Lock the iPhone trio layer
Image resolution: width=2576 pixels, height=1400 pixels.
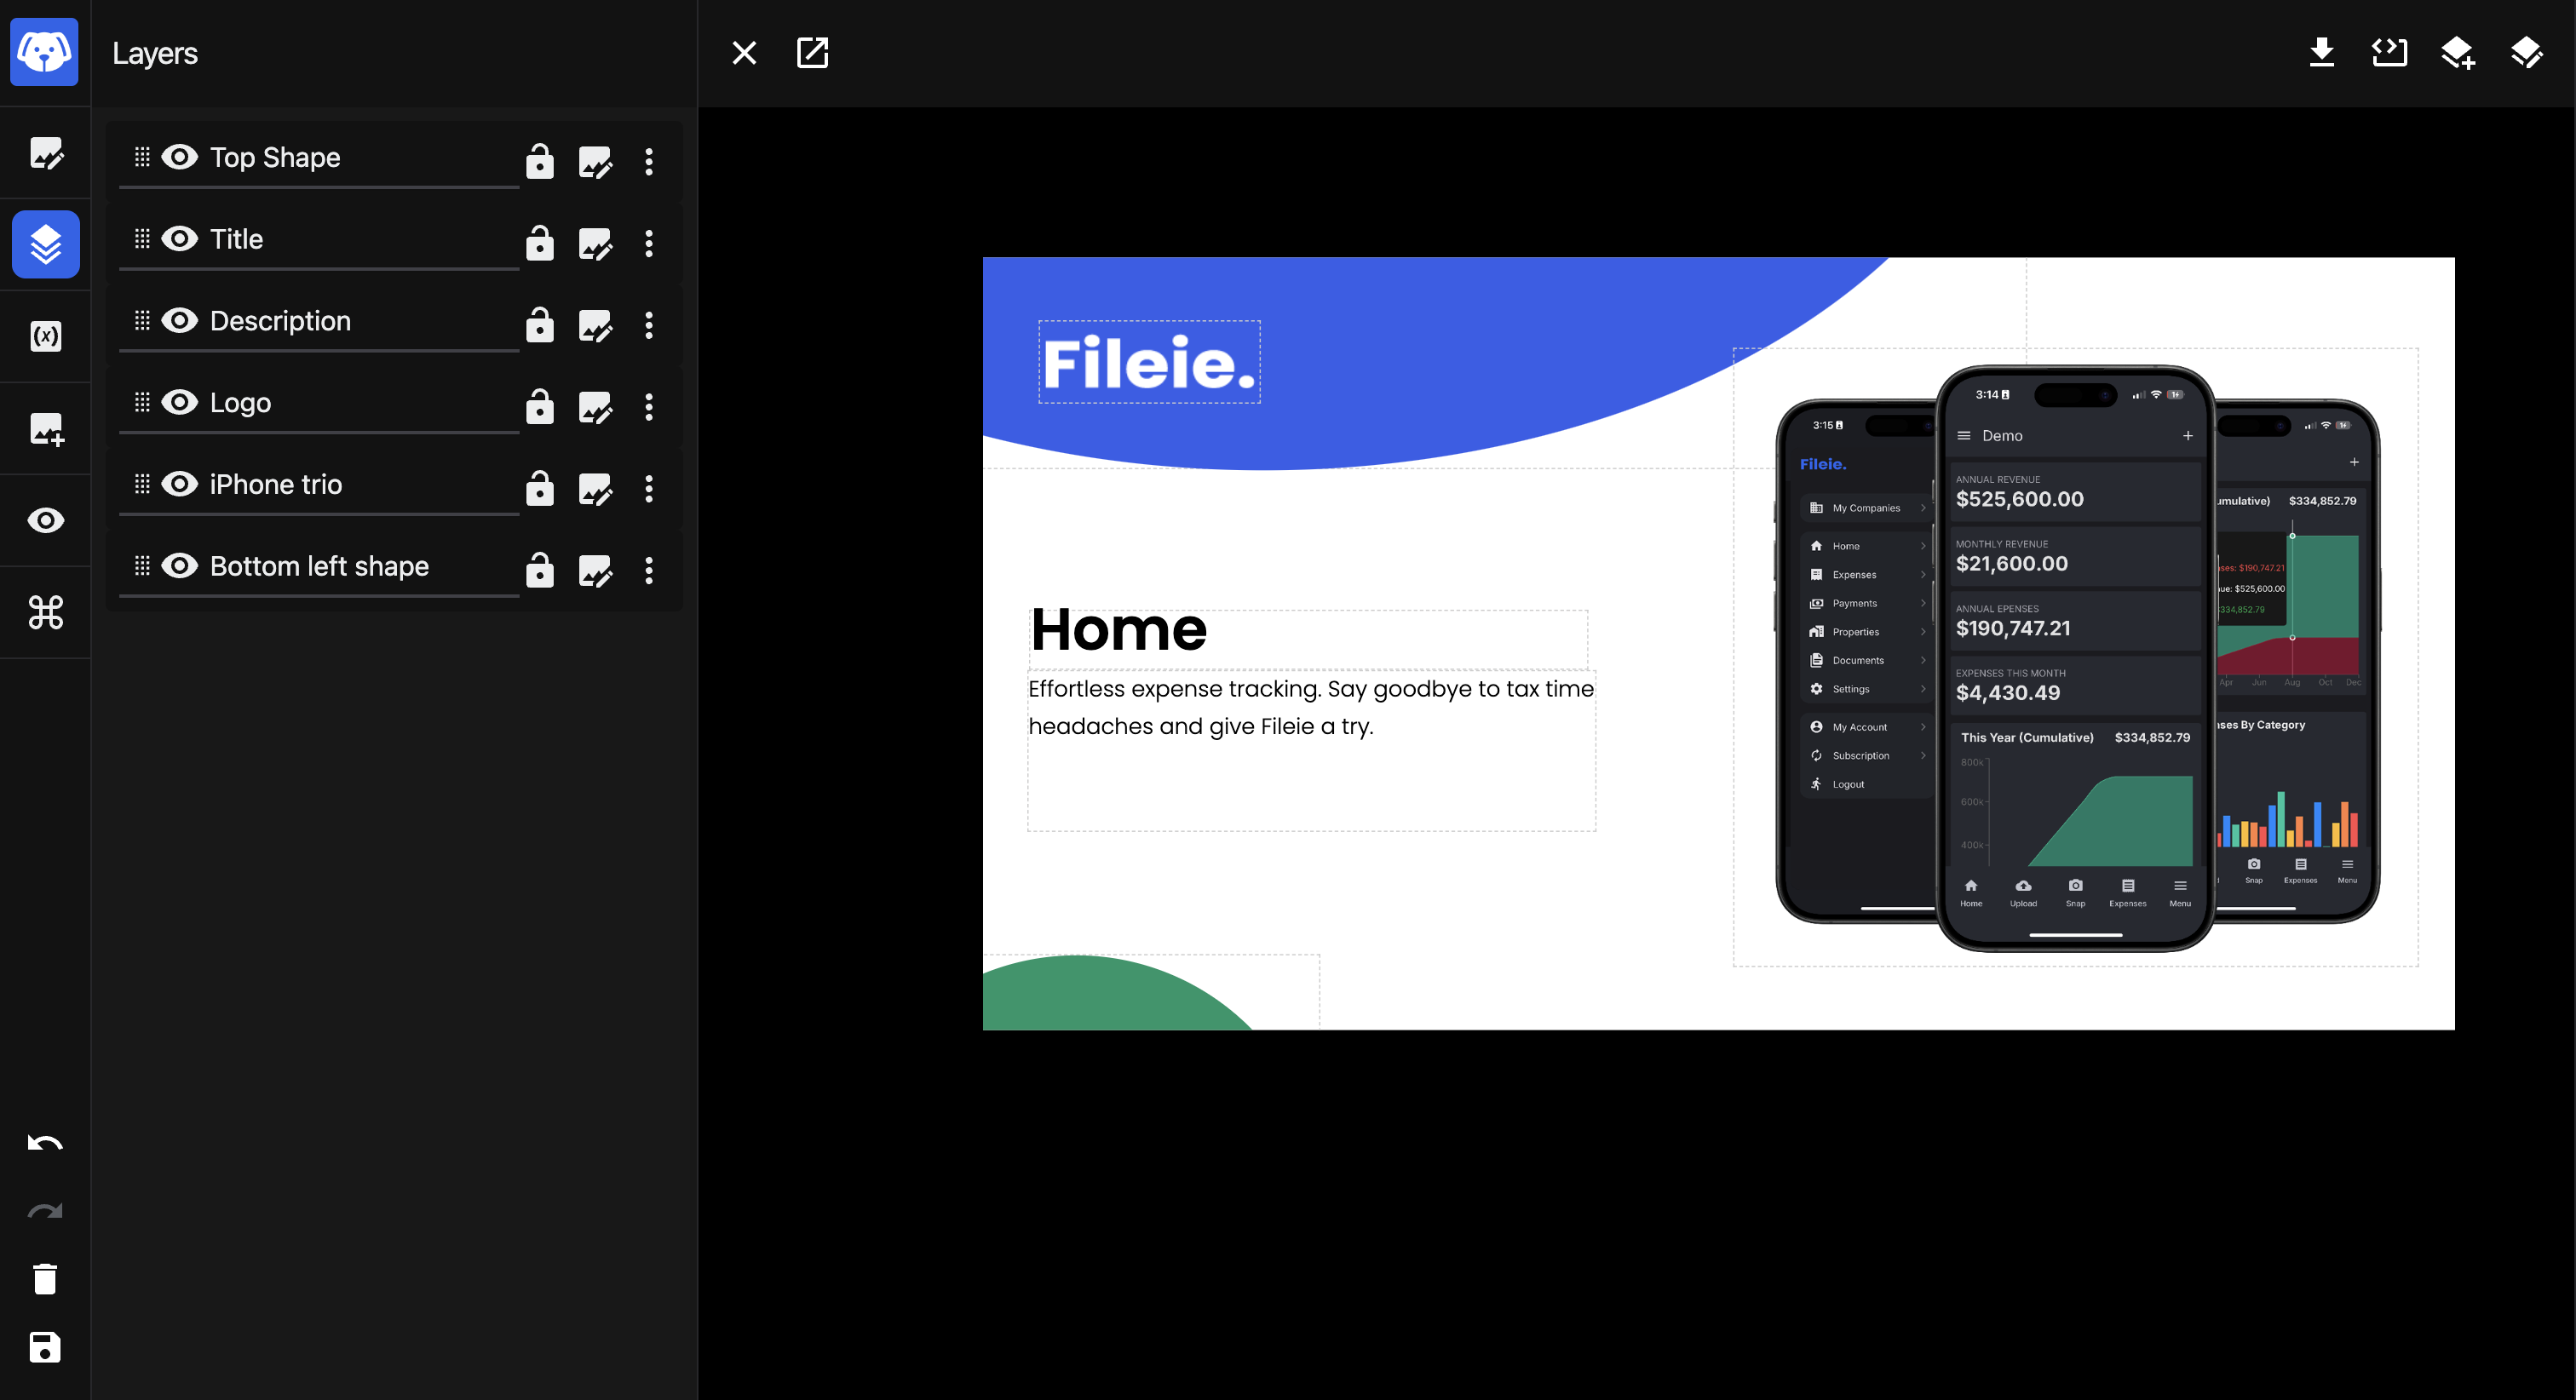(540, 488)
